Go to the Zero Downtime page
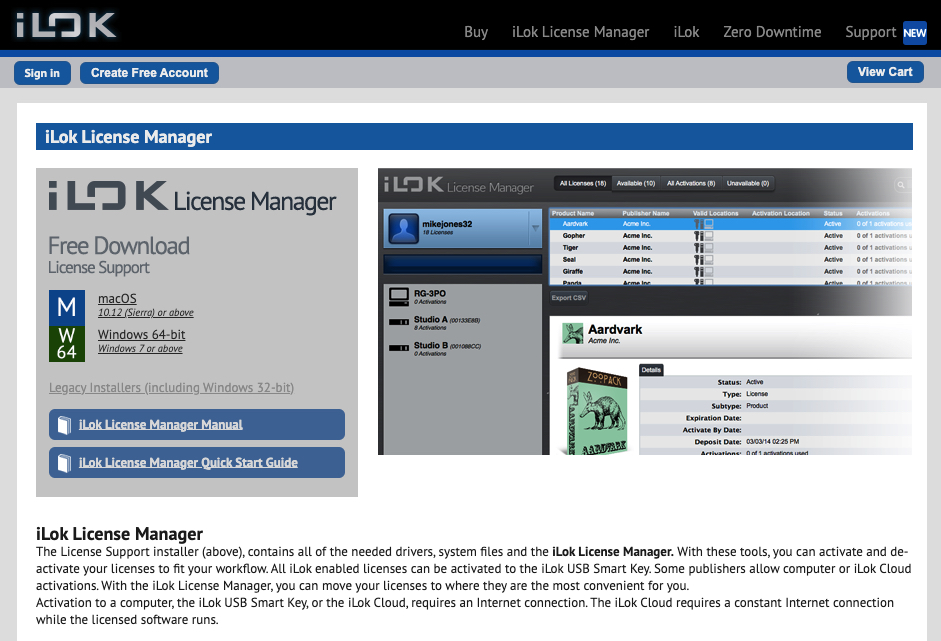 tap(772, 32)
